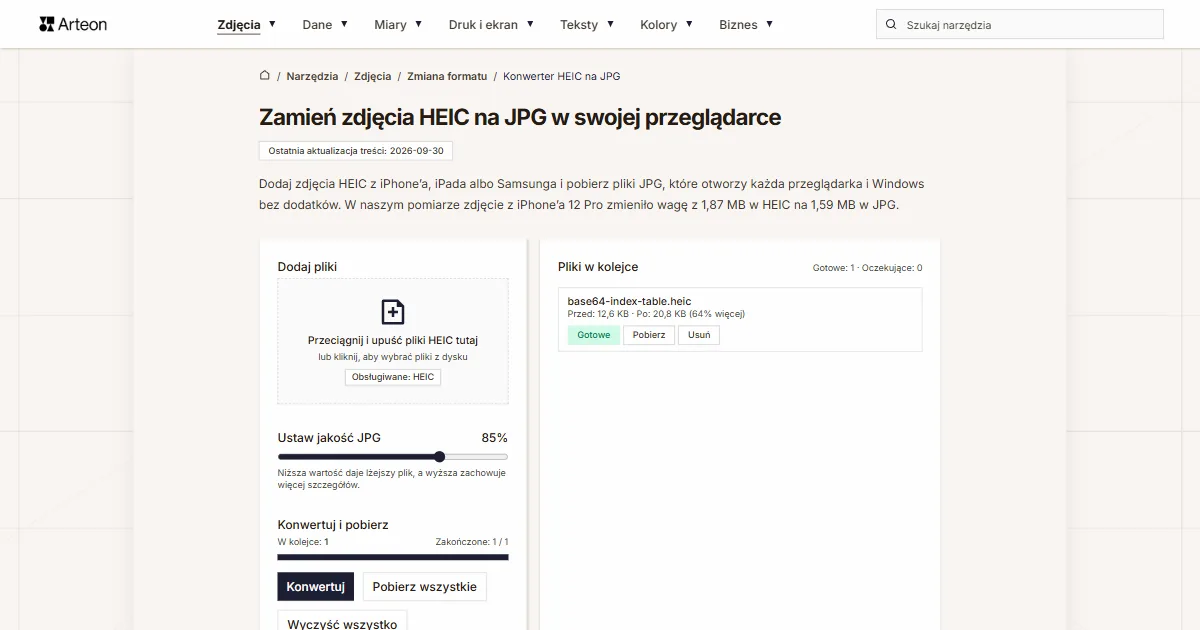This screenshot has width=1200, height=630.
Task: Open the Dane menu
Action: (x=317, y=25)
